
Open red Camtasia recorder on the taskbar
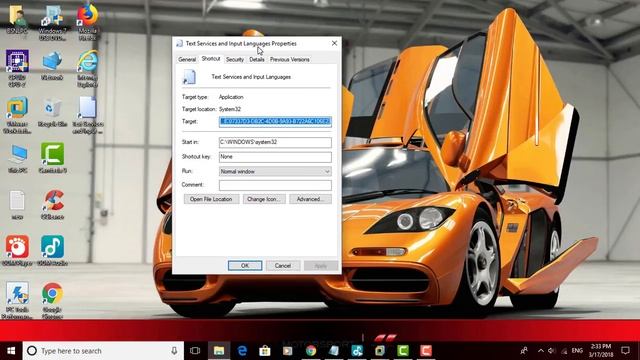(426, 351)
